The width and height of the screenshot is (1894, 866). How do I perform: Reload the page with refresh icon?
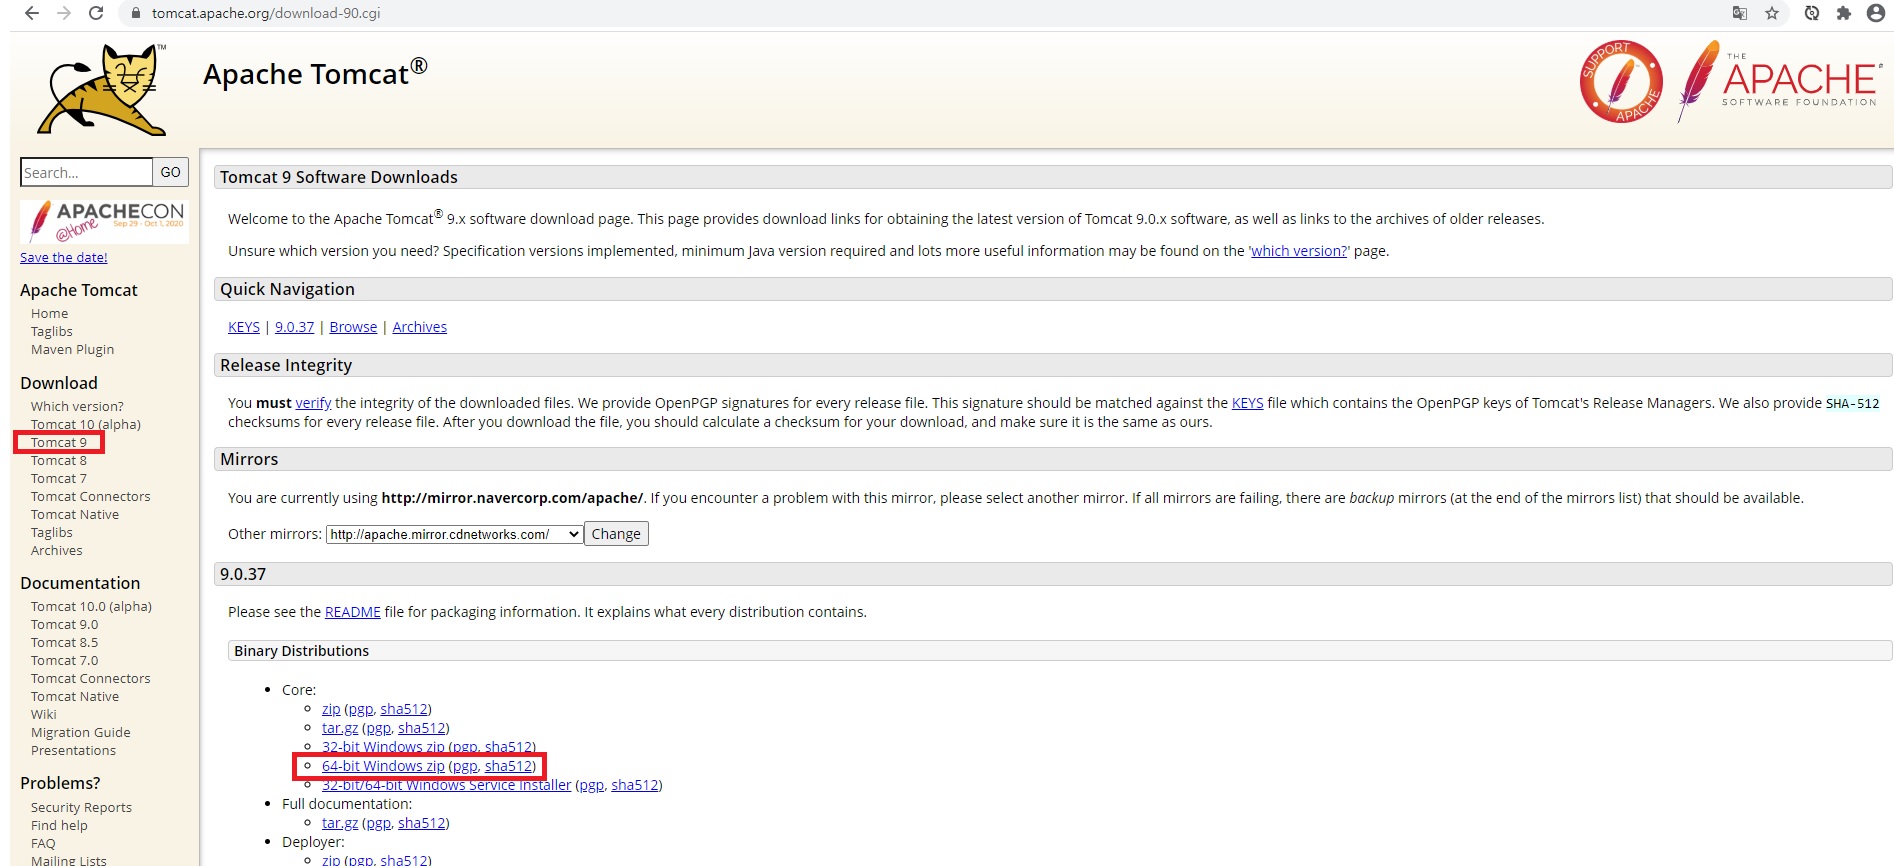point(96,13)
